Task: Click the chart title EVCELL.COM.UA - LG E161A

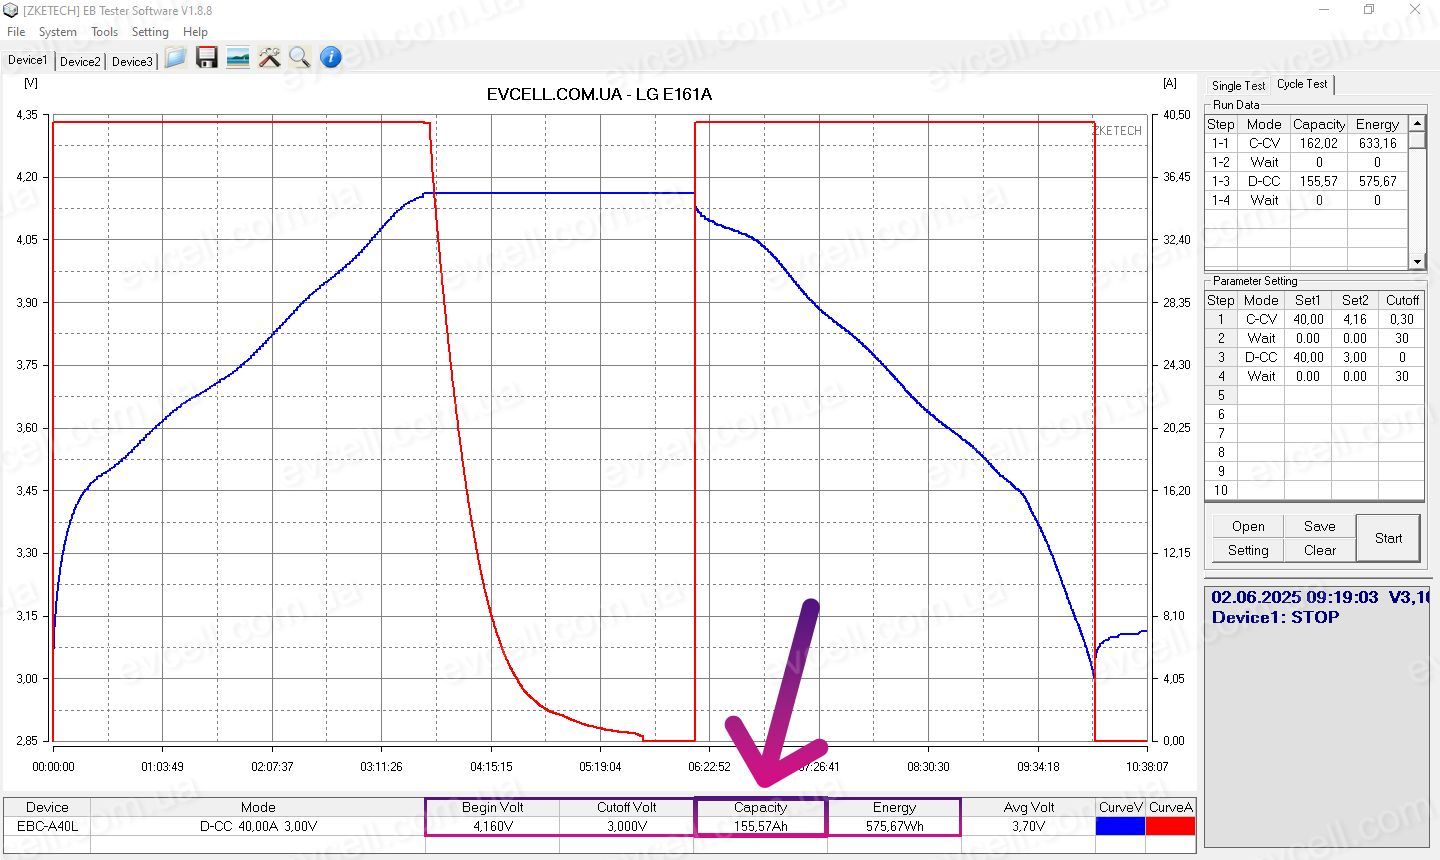Action: point(599,94)
